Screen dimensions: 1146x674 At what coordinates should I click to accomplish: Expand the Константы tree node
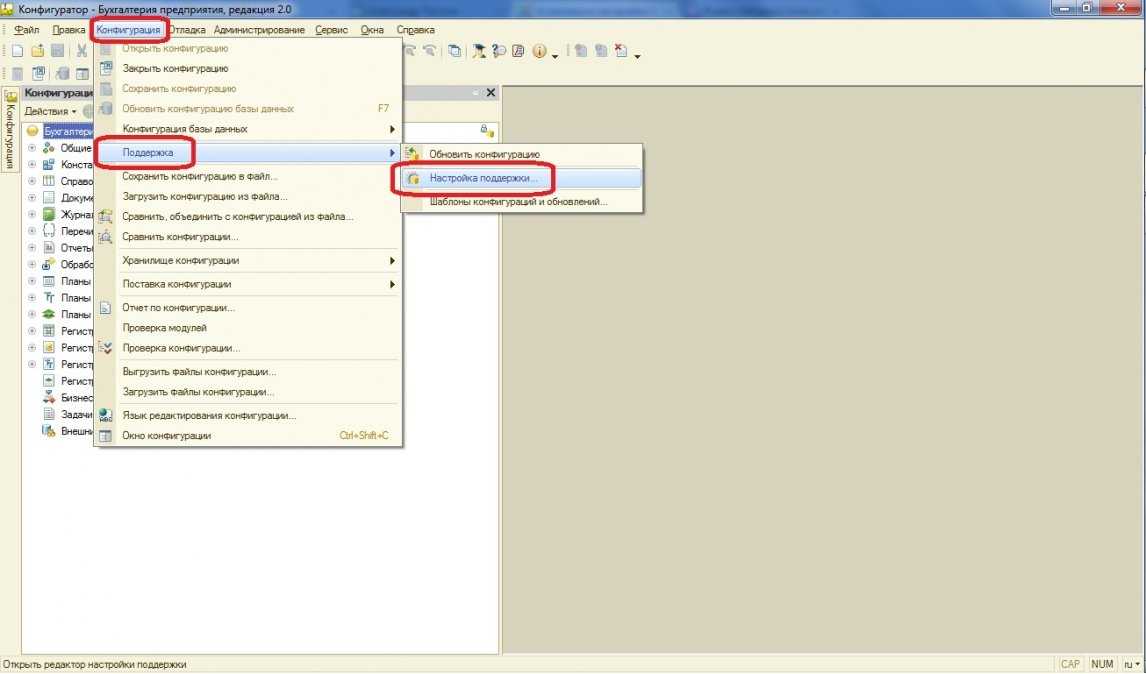pyautogui.click(x=32, y=164)
